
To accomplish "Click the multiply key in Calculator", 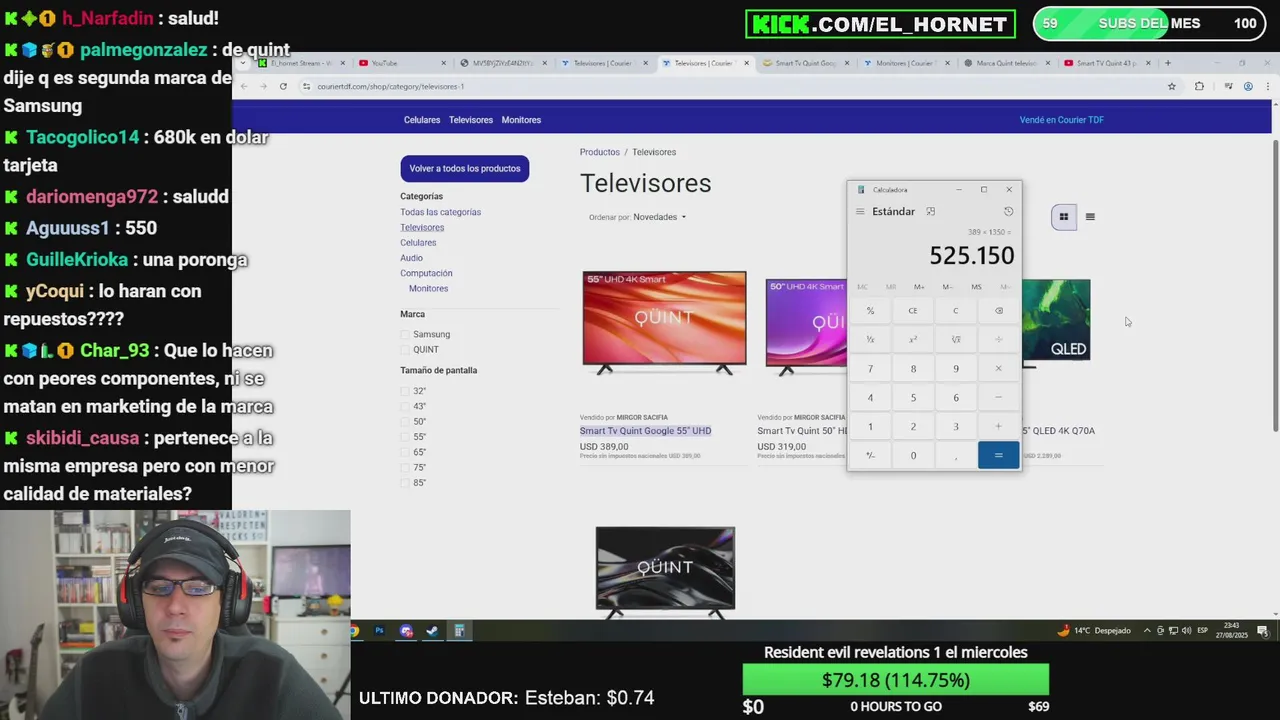I will tap(998, 369).
